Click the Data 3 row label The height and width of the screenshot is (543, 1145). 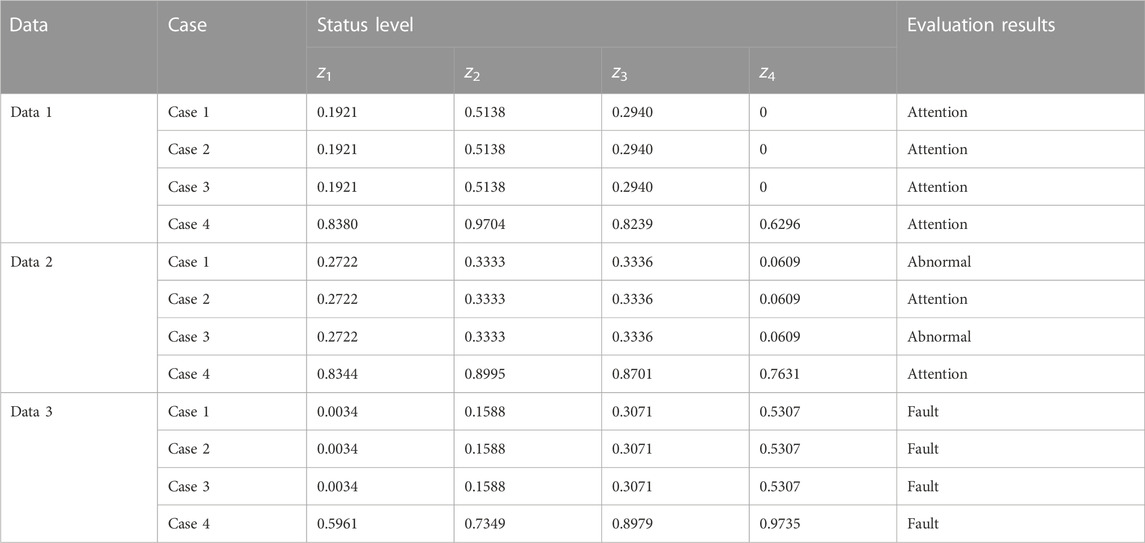click(x=78, y=467)
